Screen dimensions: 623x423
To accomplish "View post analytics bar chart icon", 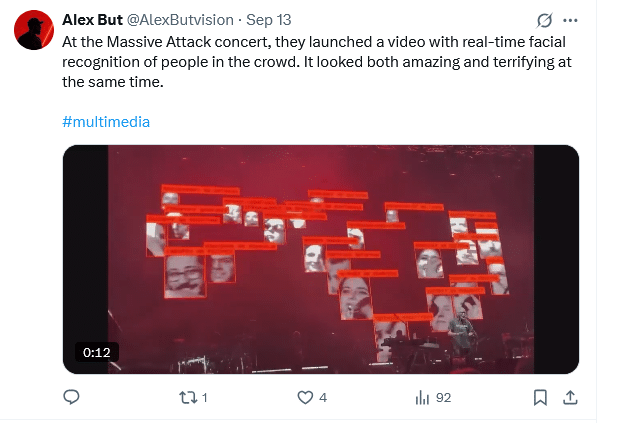I will pos(422,397).
